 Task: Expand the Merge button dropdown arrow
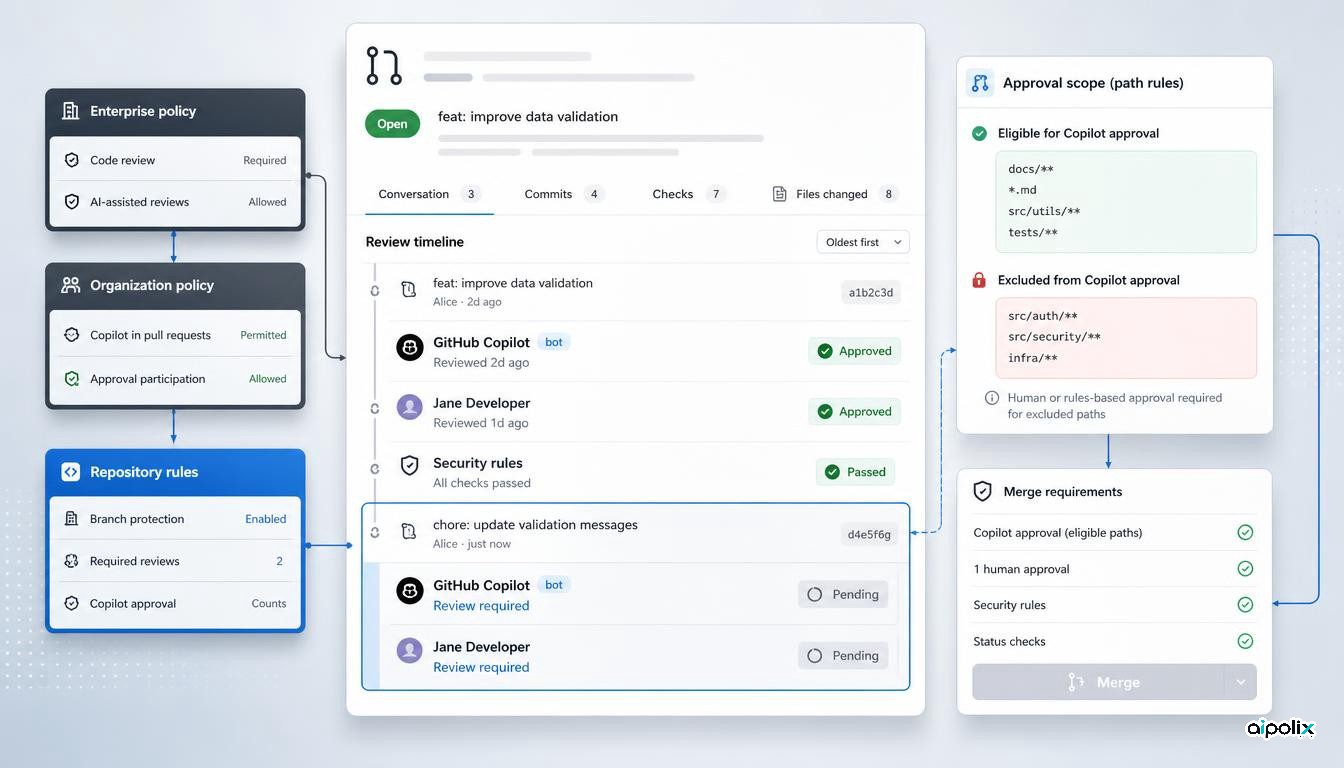[x=1240, y=682]
